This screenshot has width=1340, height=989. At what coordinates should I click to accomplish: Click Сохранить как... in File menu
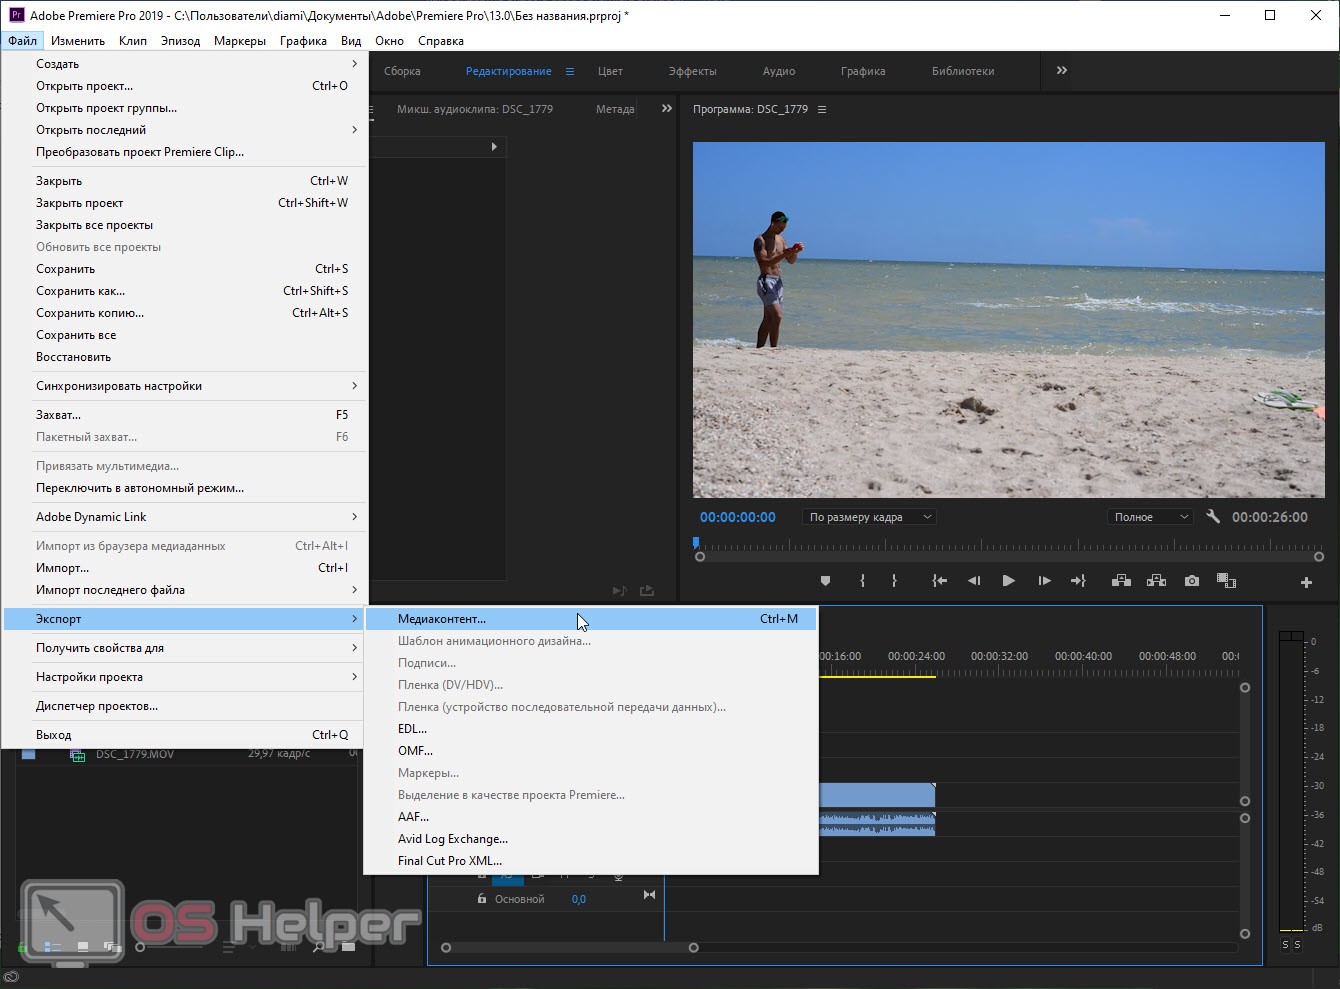185,291
